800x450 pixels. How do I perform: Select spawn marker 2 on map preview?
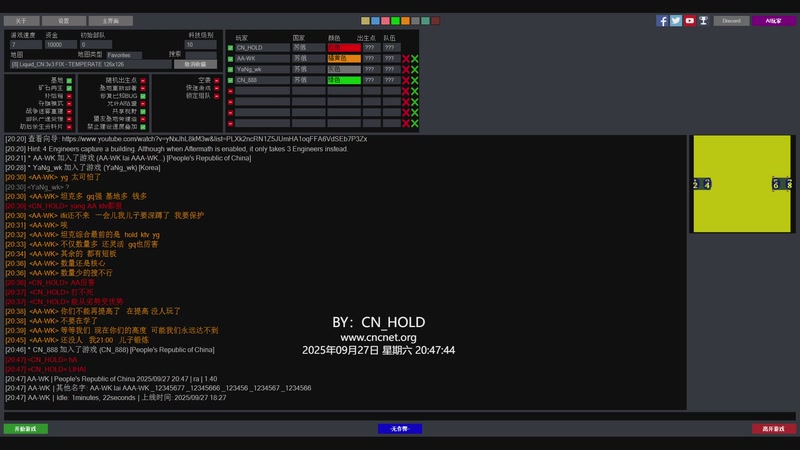coord(695,184)
